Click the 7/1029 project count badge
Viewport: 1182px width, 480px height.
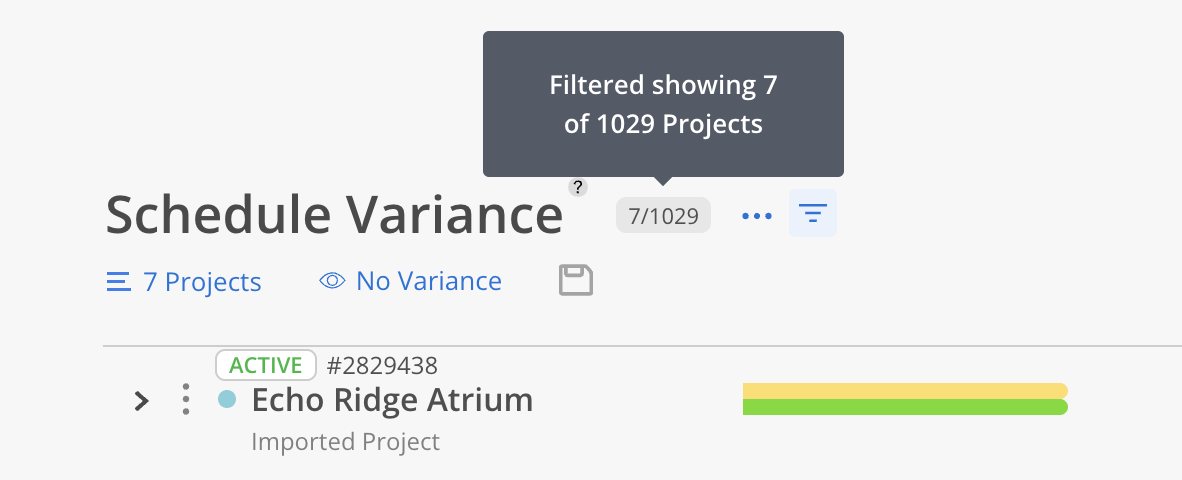click(x=663, y=216)
